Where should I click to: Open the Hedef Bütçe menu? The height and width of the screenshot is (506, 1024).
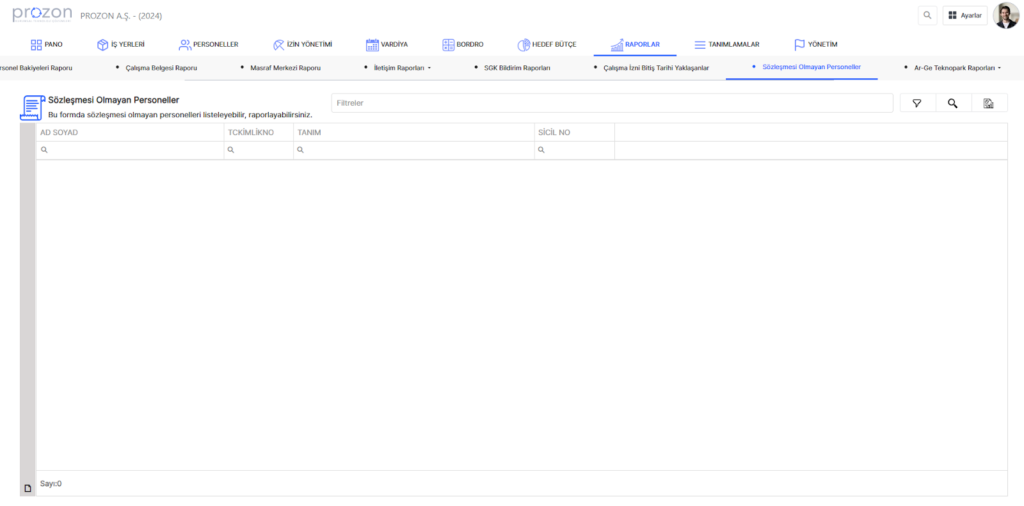(547, 45)
